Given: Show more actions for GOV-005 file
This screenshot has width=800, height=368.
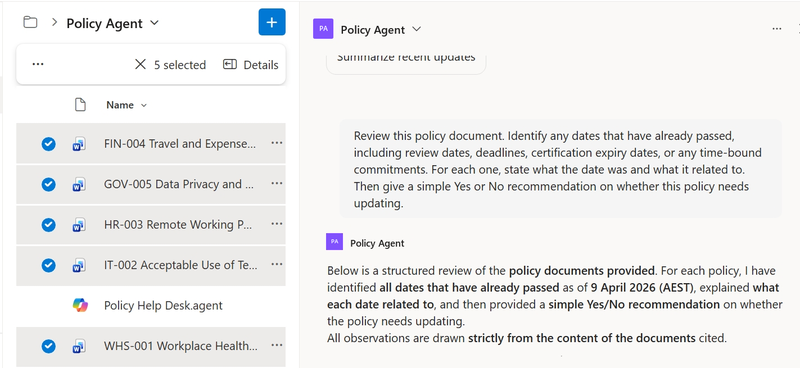Looking at the screenshot, I should pos(277,183).
